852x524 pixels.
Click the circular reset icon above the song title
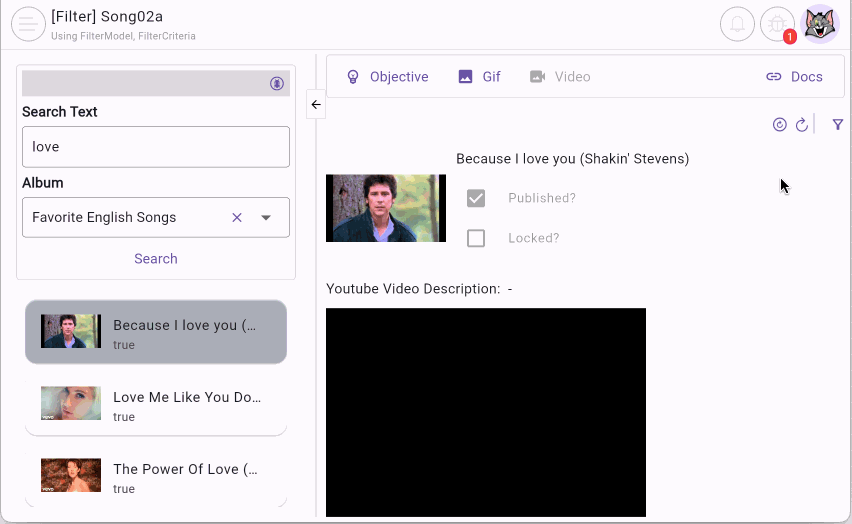tap(780, 125)
